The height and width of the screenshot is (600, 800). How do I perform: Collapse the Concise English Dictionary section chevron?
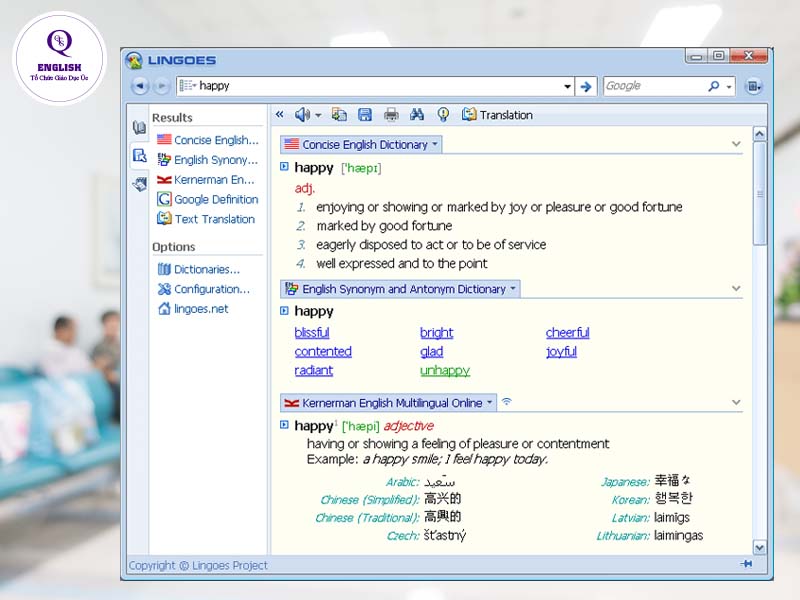click(736, 144)
